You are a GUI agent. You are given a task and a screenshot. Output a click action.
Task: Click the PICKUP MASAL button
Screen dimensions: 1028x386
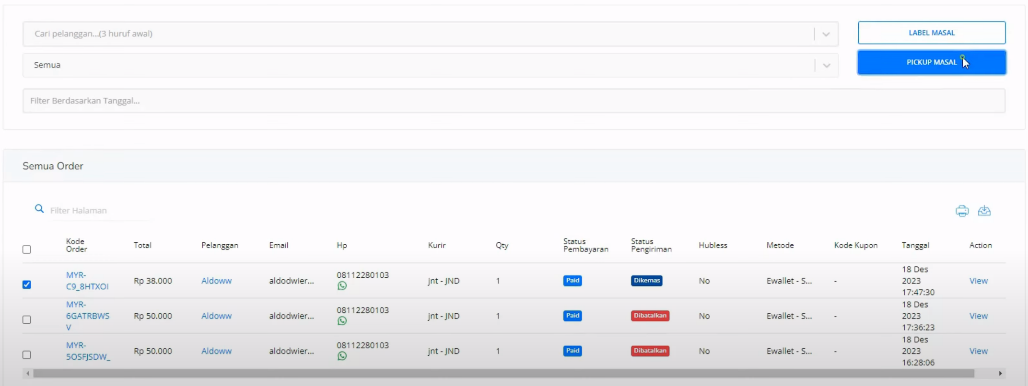pyautogui.click(x=932, y=62)
